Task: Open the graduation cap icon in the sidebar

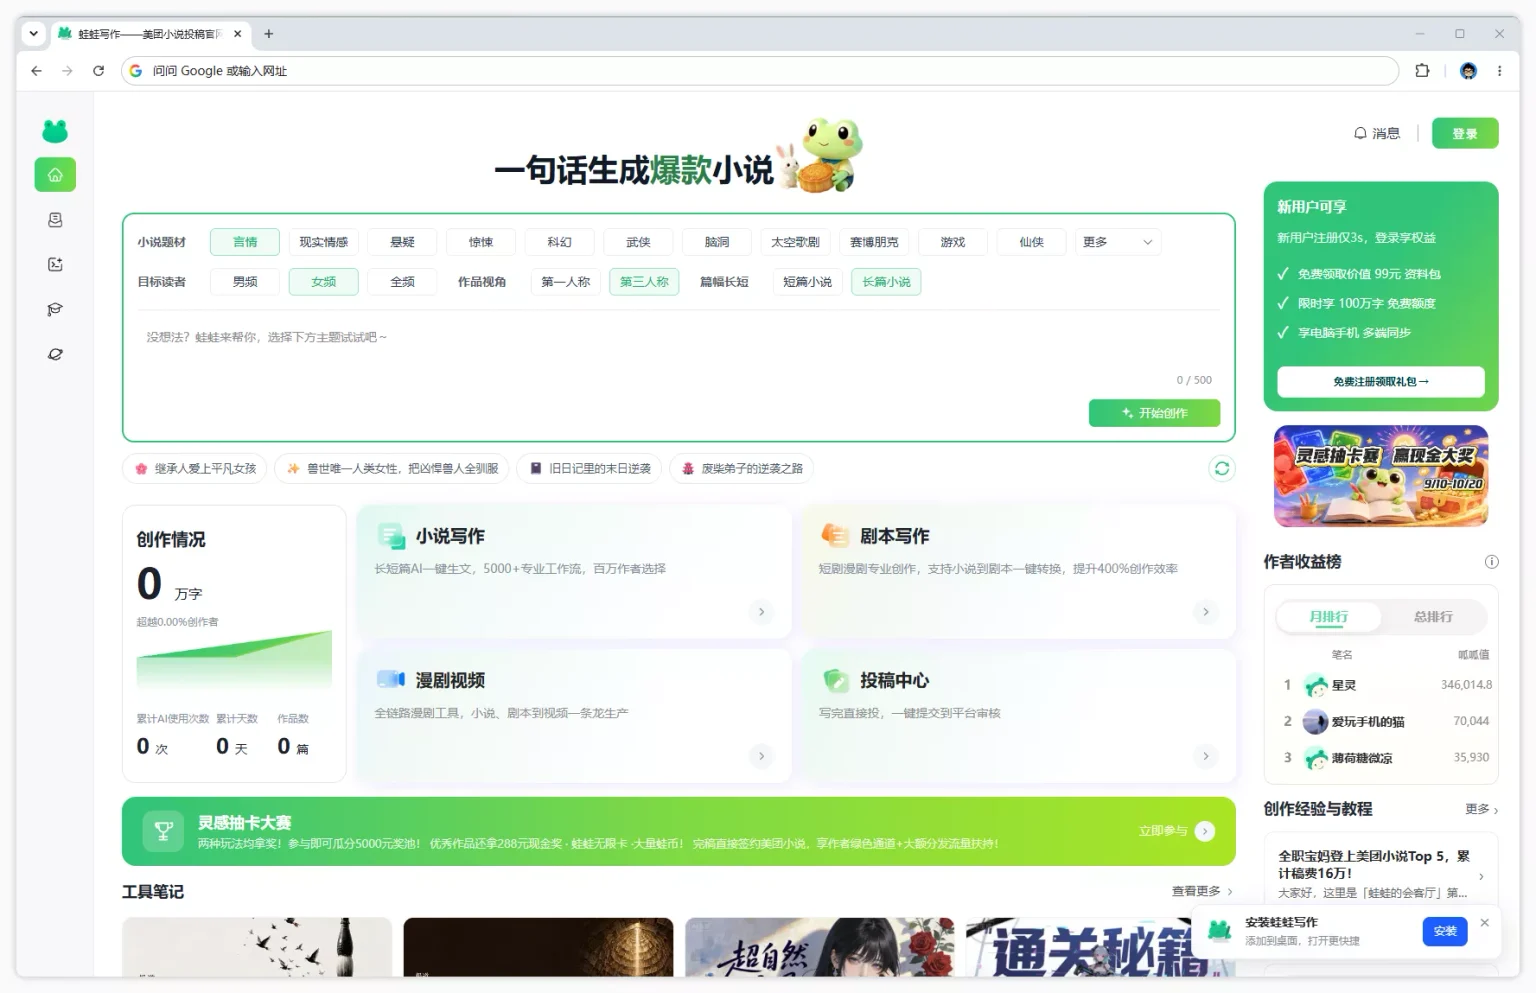Action: [x=55, y=309]
